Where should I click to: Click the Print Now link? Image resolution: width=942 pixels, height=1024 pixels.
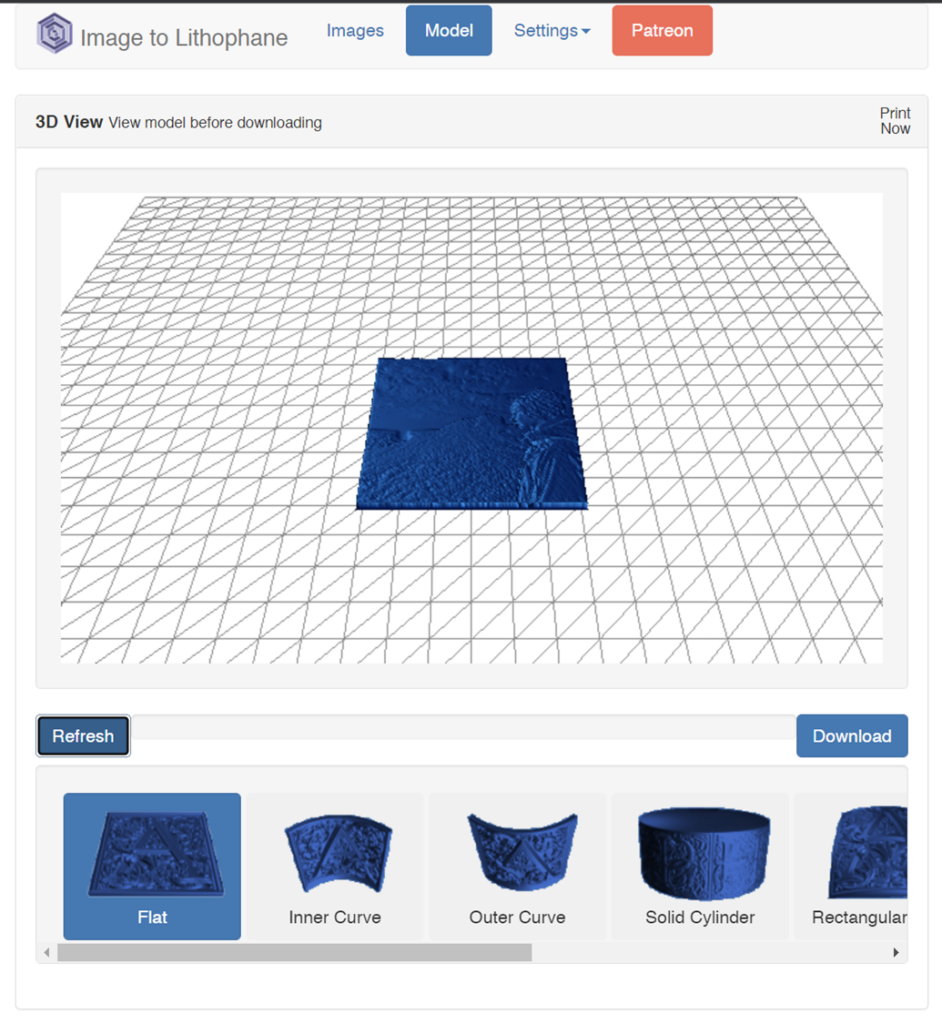click(895, 121)
